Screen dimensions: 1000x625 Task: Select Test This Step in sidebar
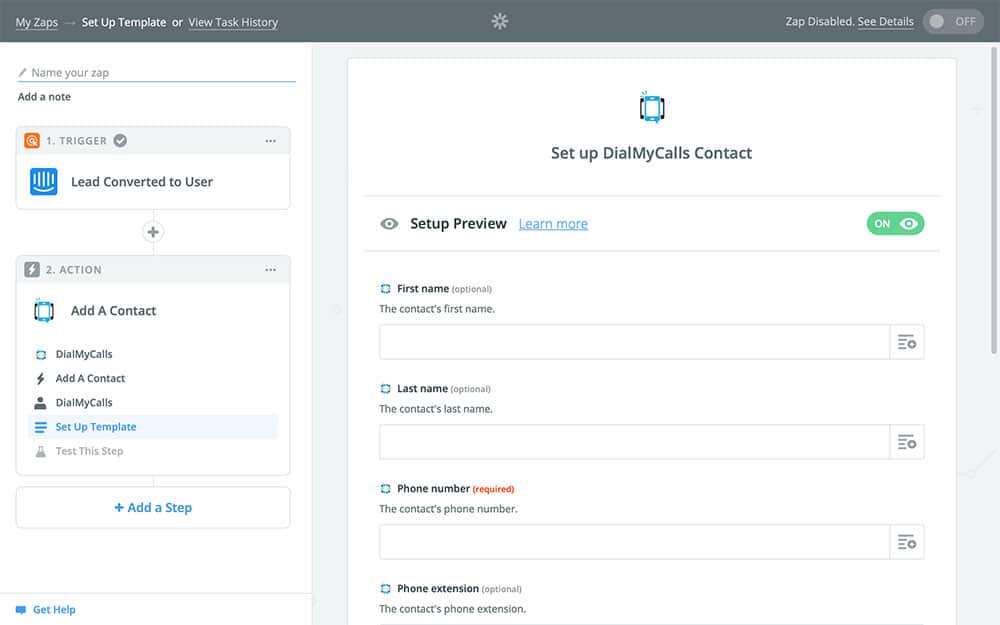click(x=89, y=451)
